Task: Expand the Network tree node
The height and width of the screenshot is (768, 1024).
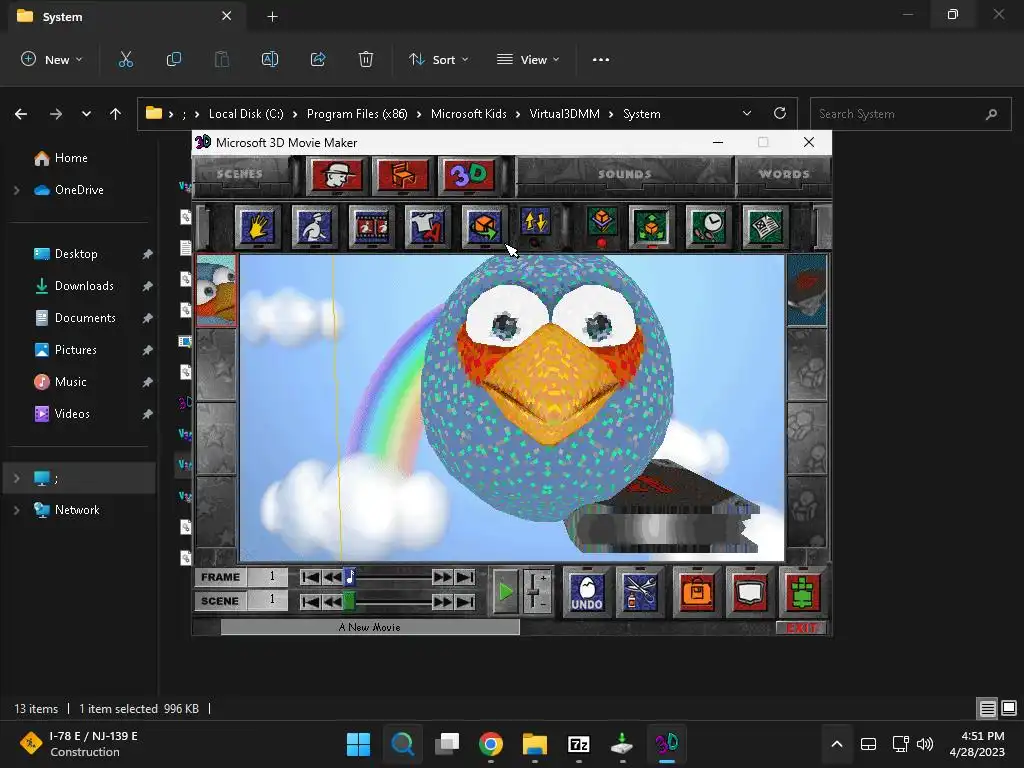Action: coord(16,510)
